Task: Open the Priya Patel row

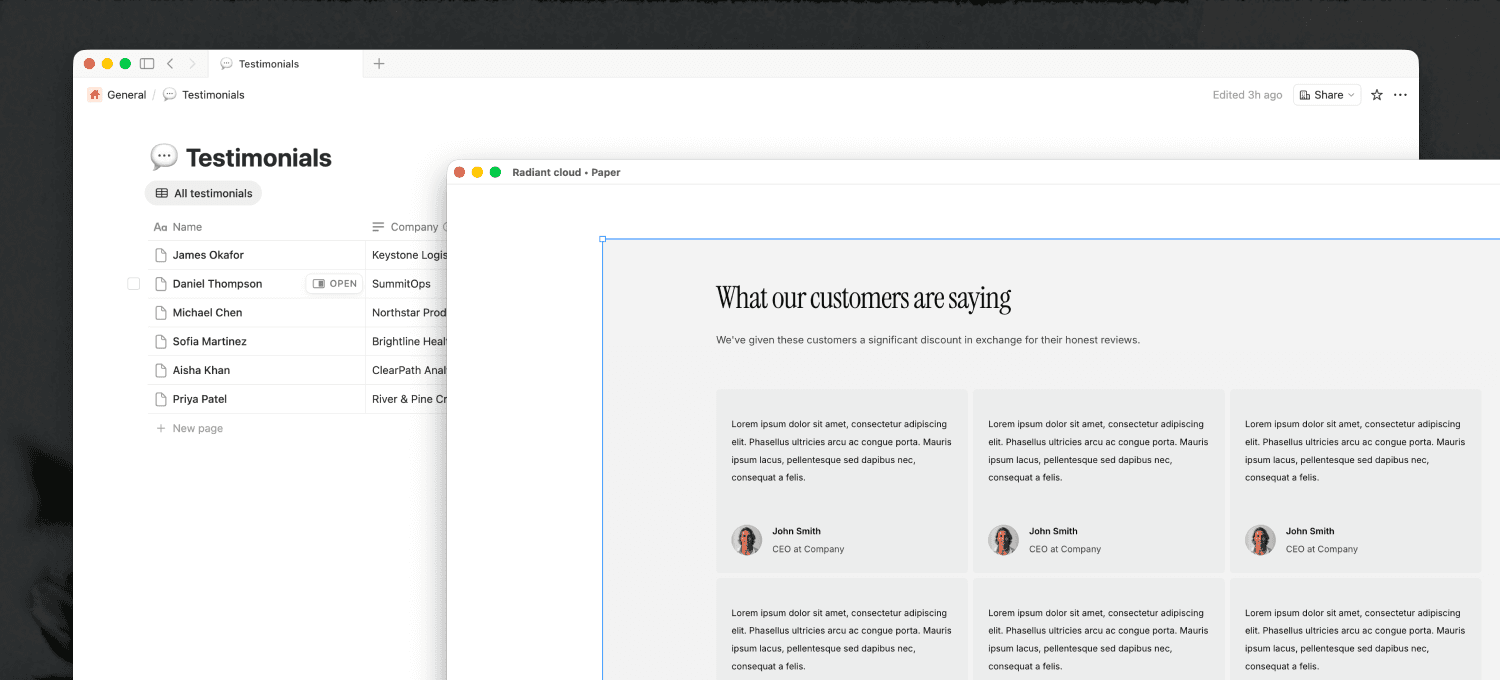Action: [199, 399]
